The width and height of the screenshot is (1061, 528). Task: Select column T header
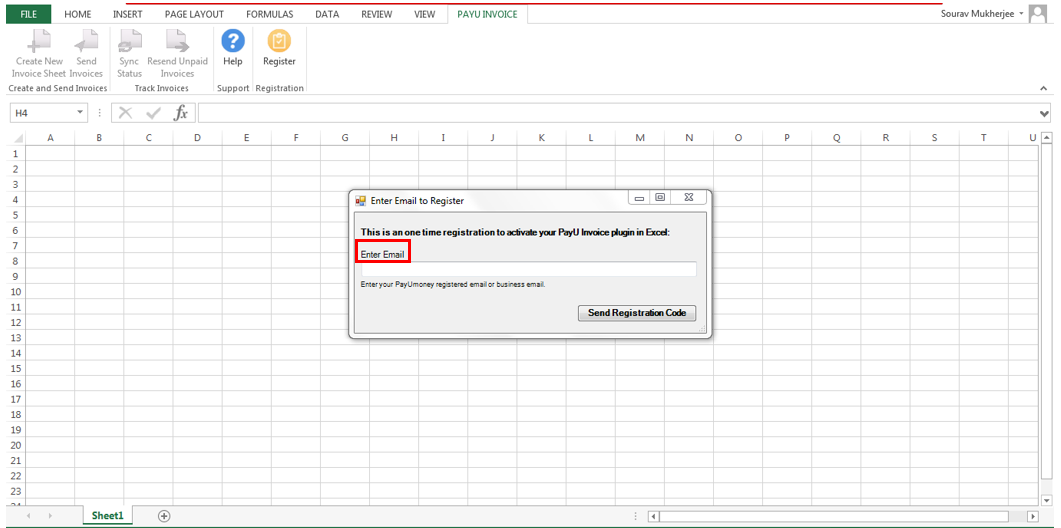pos(983,138)
